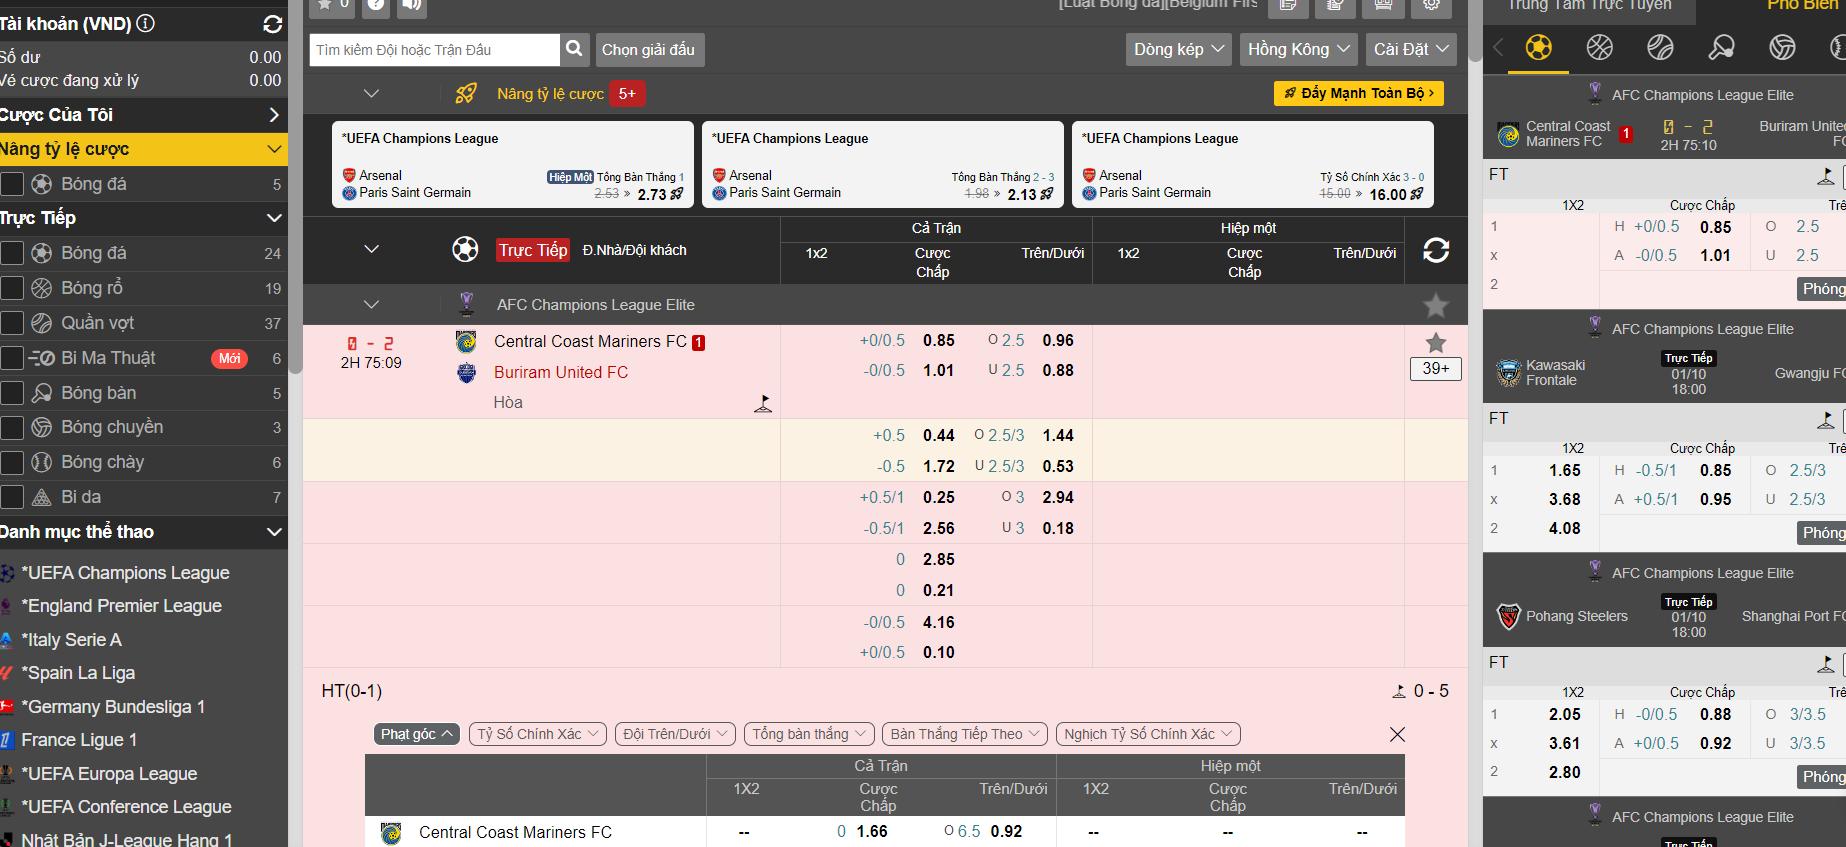
Task: Click the sound speaker icon
Action: click(411, 6)
